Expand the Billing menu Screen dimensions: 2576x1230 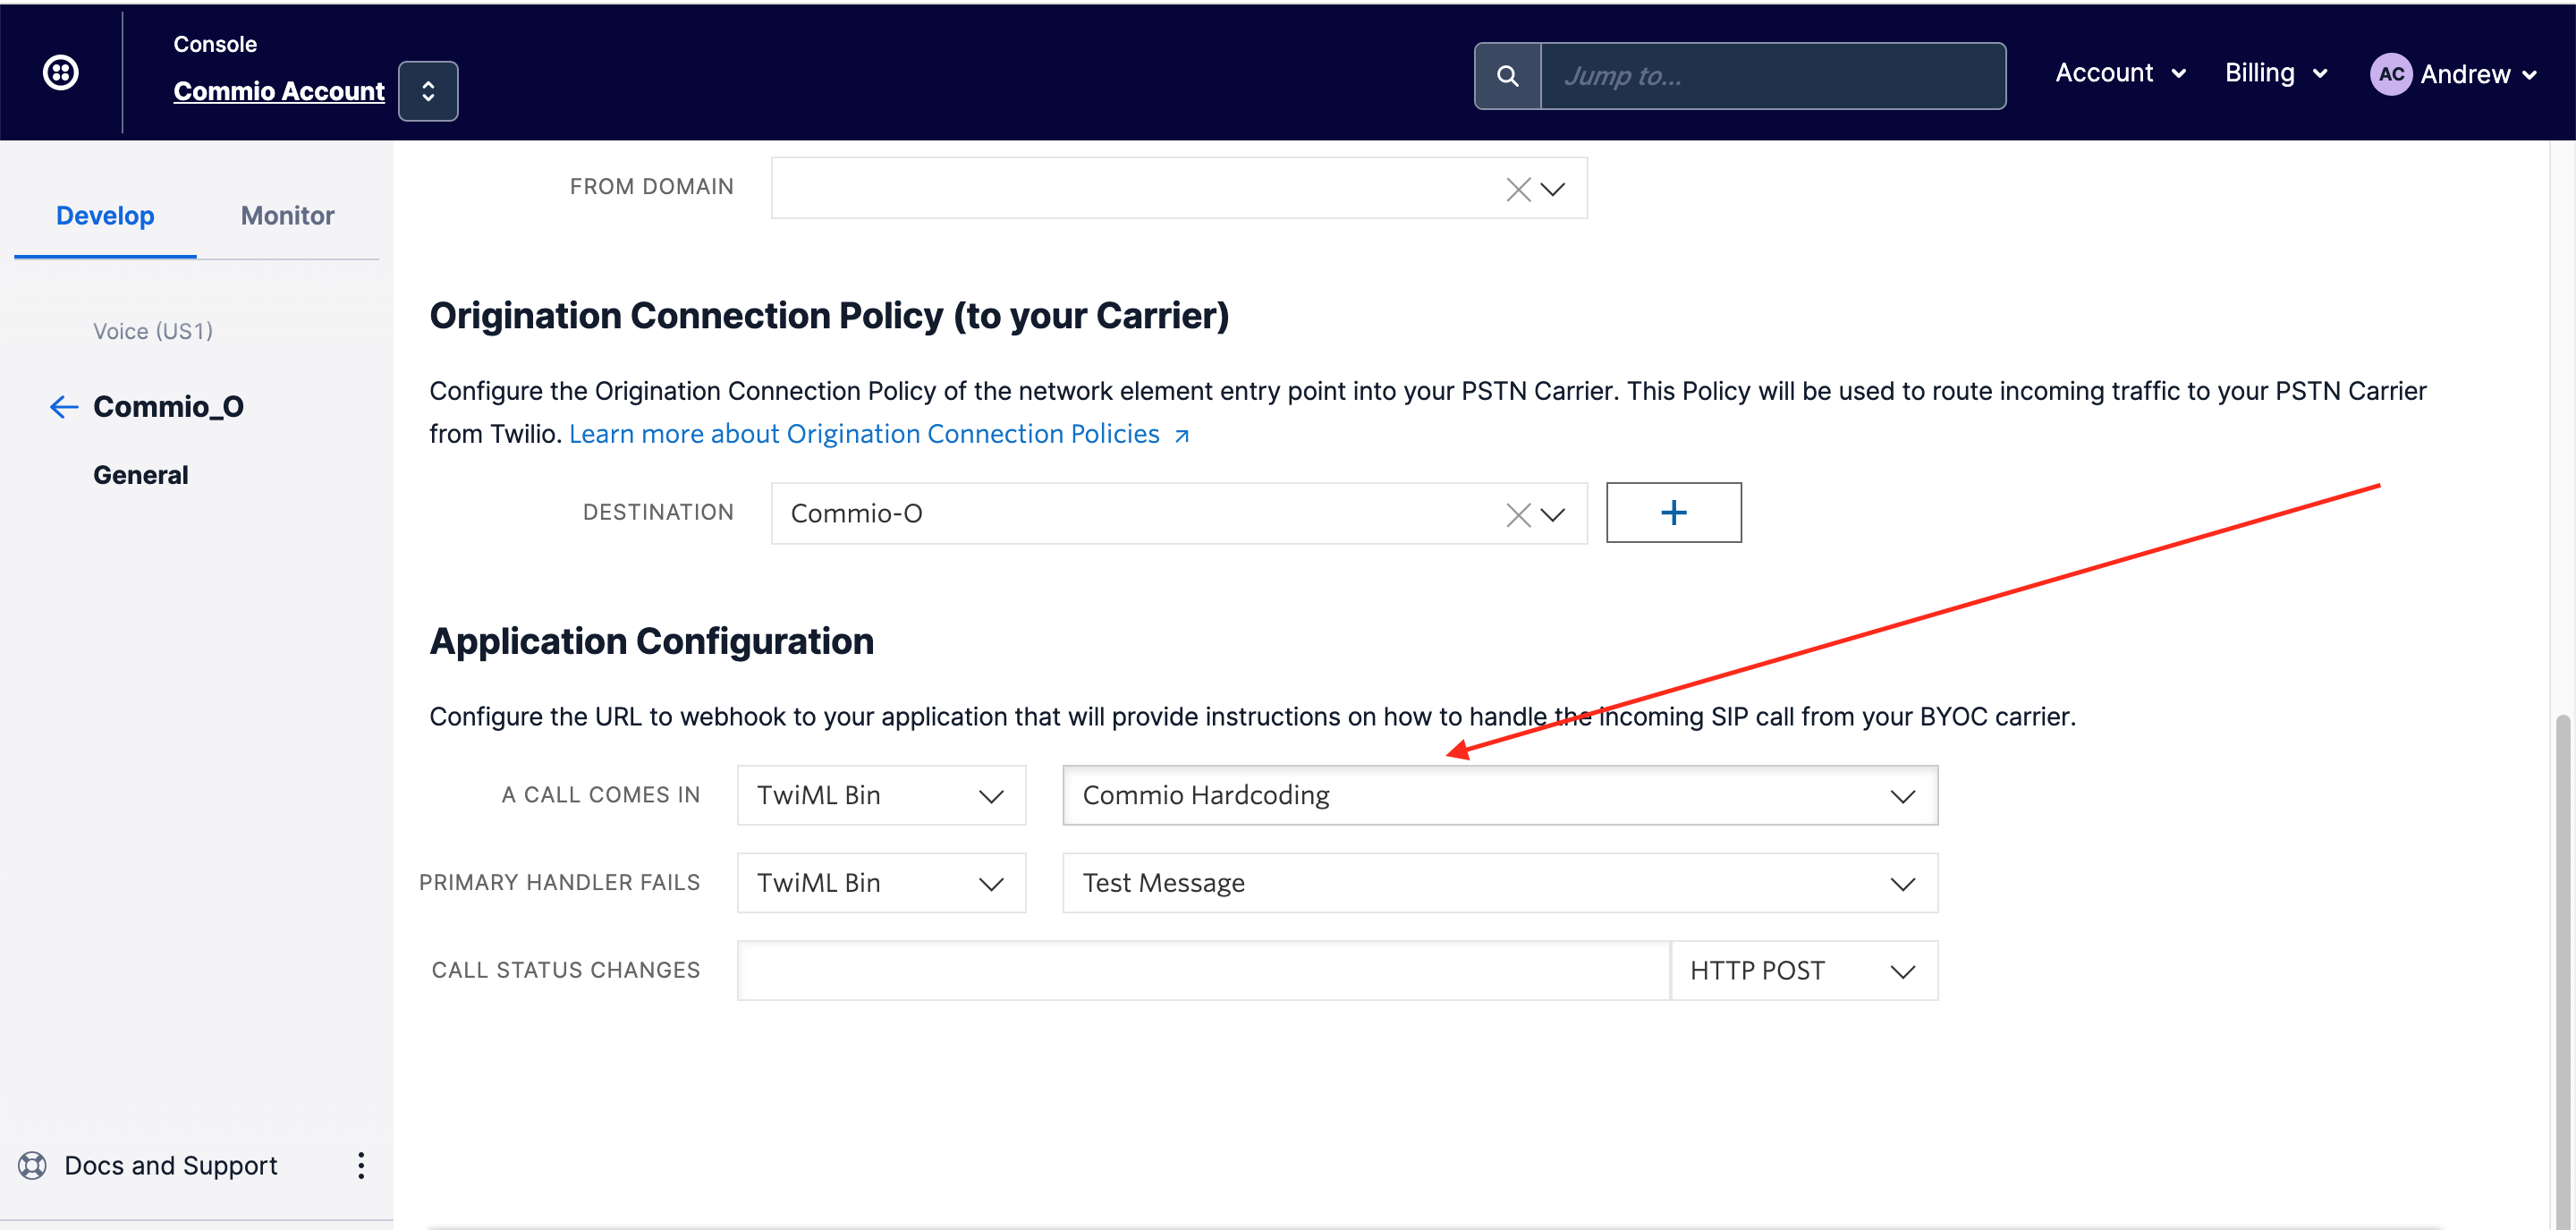click(2277, 73)
